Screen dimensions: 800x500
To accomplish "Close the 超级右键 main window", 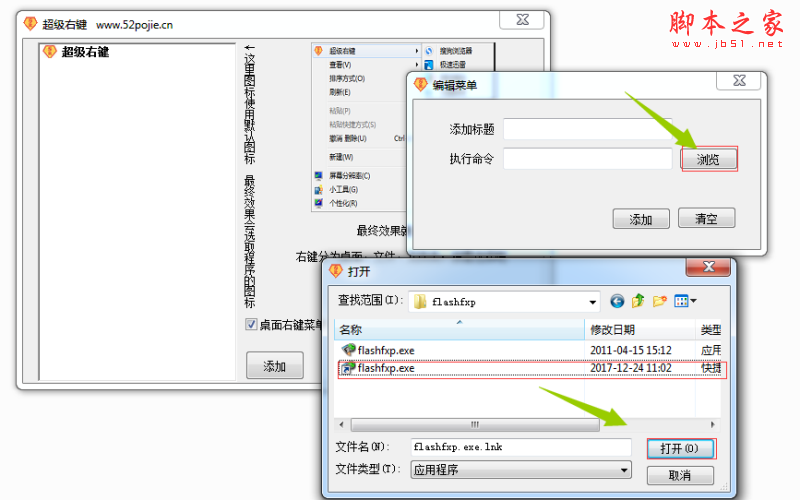I will pyautogui.click(x=522, y=20).
